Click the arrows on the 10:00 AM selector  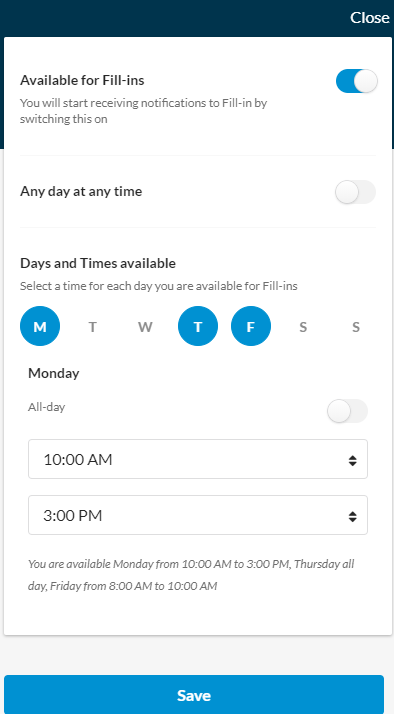[x=353, y=460]
